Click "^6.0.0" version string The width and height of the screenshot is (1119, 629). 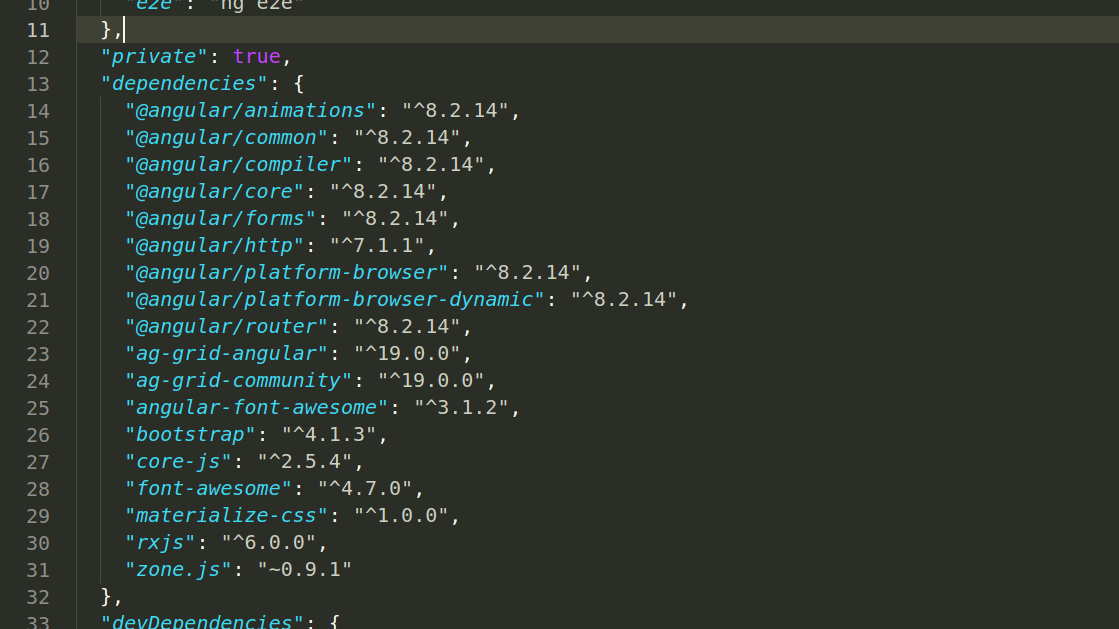(x=269, y=543)
